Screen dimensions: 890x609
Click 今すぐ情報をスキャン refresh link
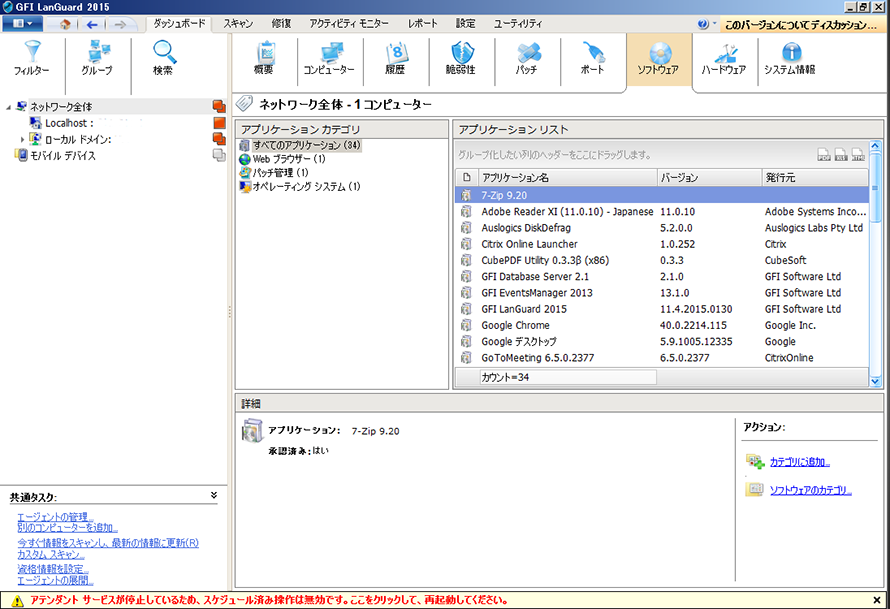coord(108,543)
